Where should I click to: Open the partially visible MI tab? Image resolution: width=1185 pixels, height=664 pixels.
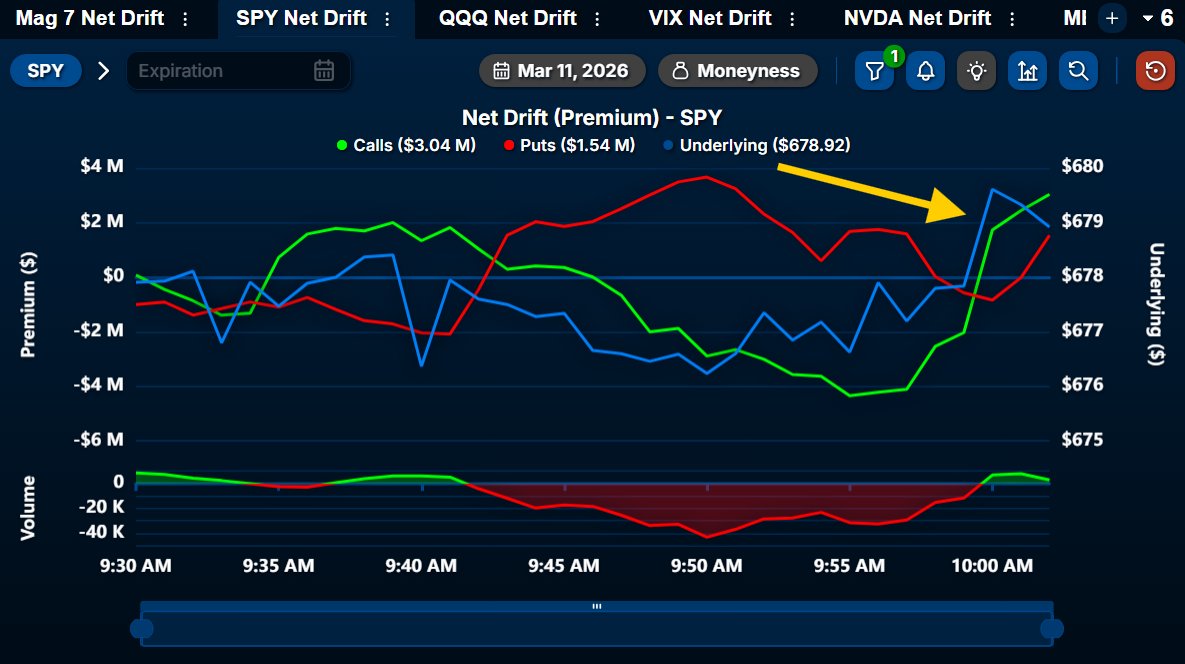(x=1075, y=18)
